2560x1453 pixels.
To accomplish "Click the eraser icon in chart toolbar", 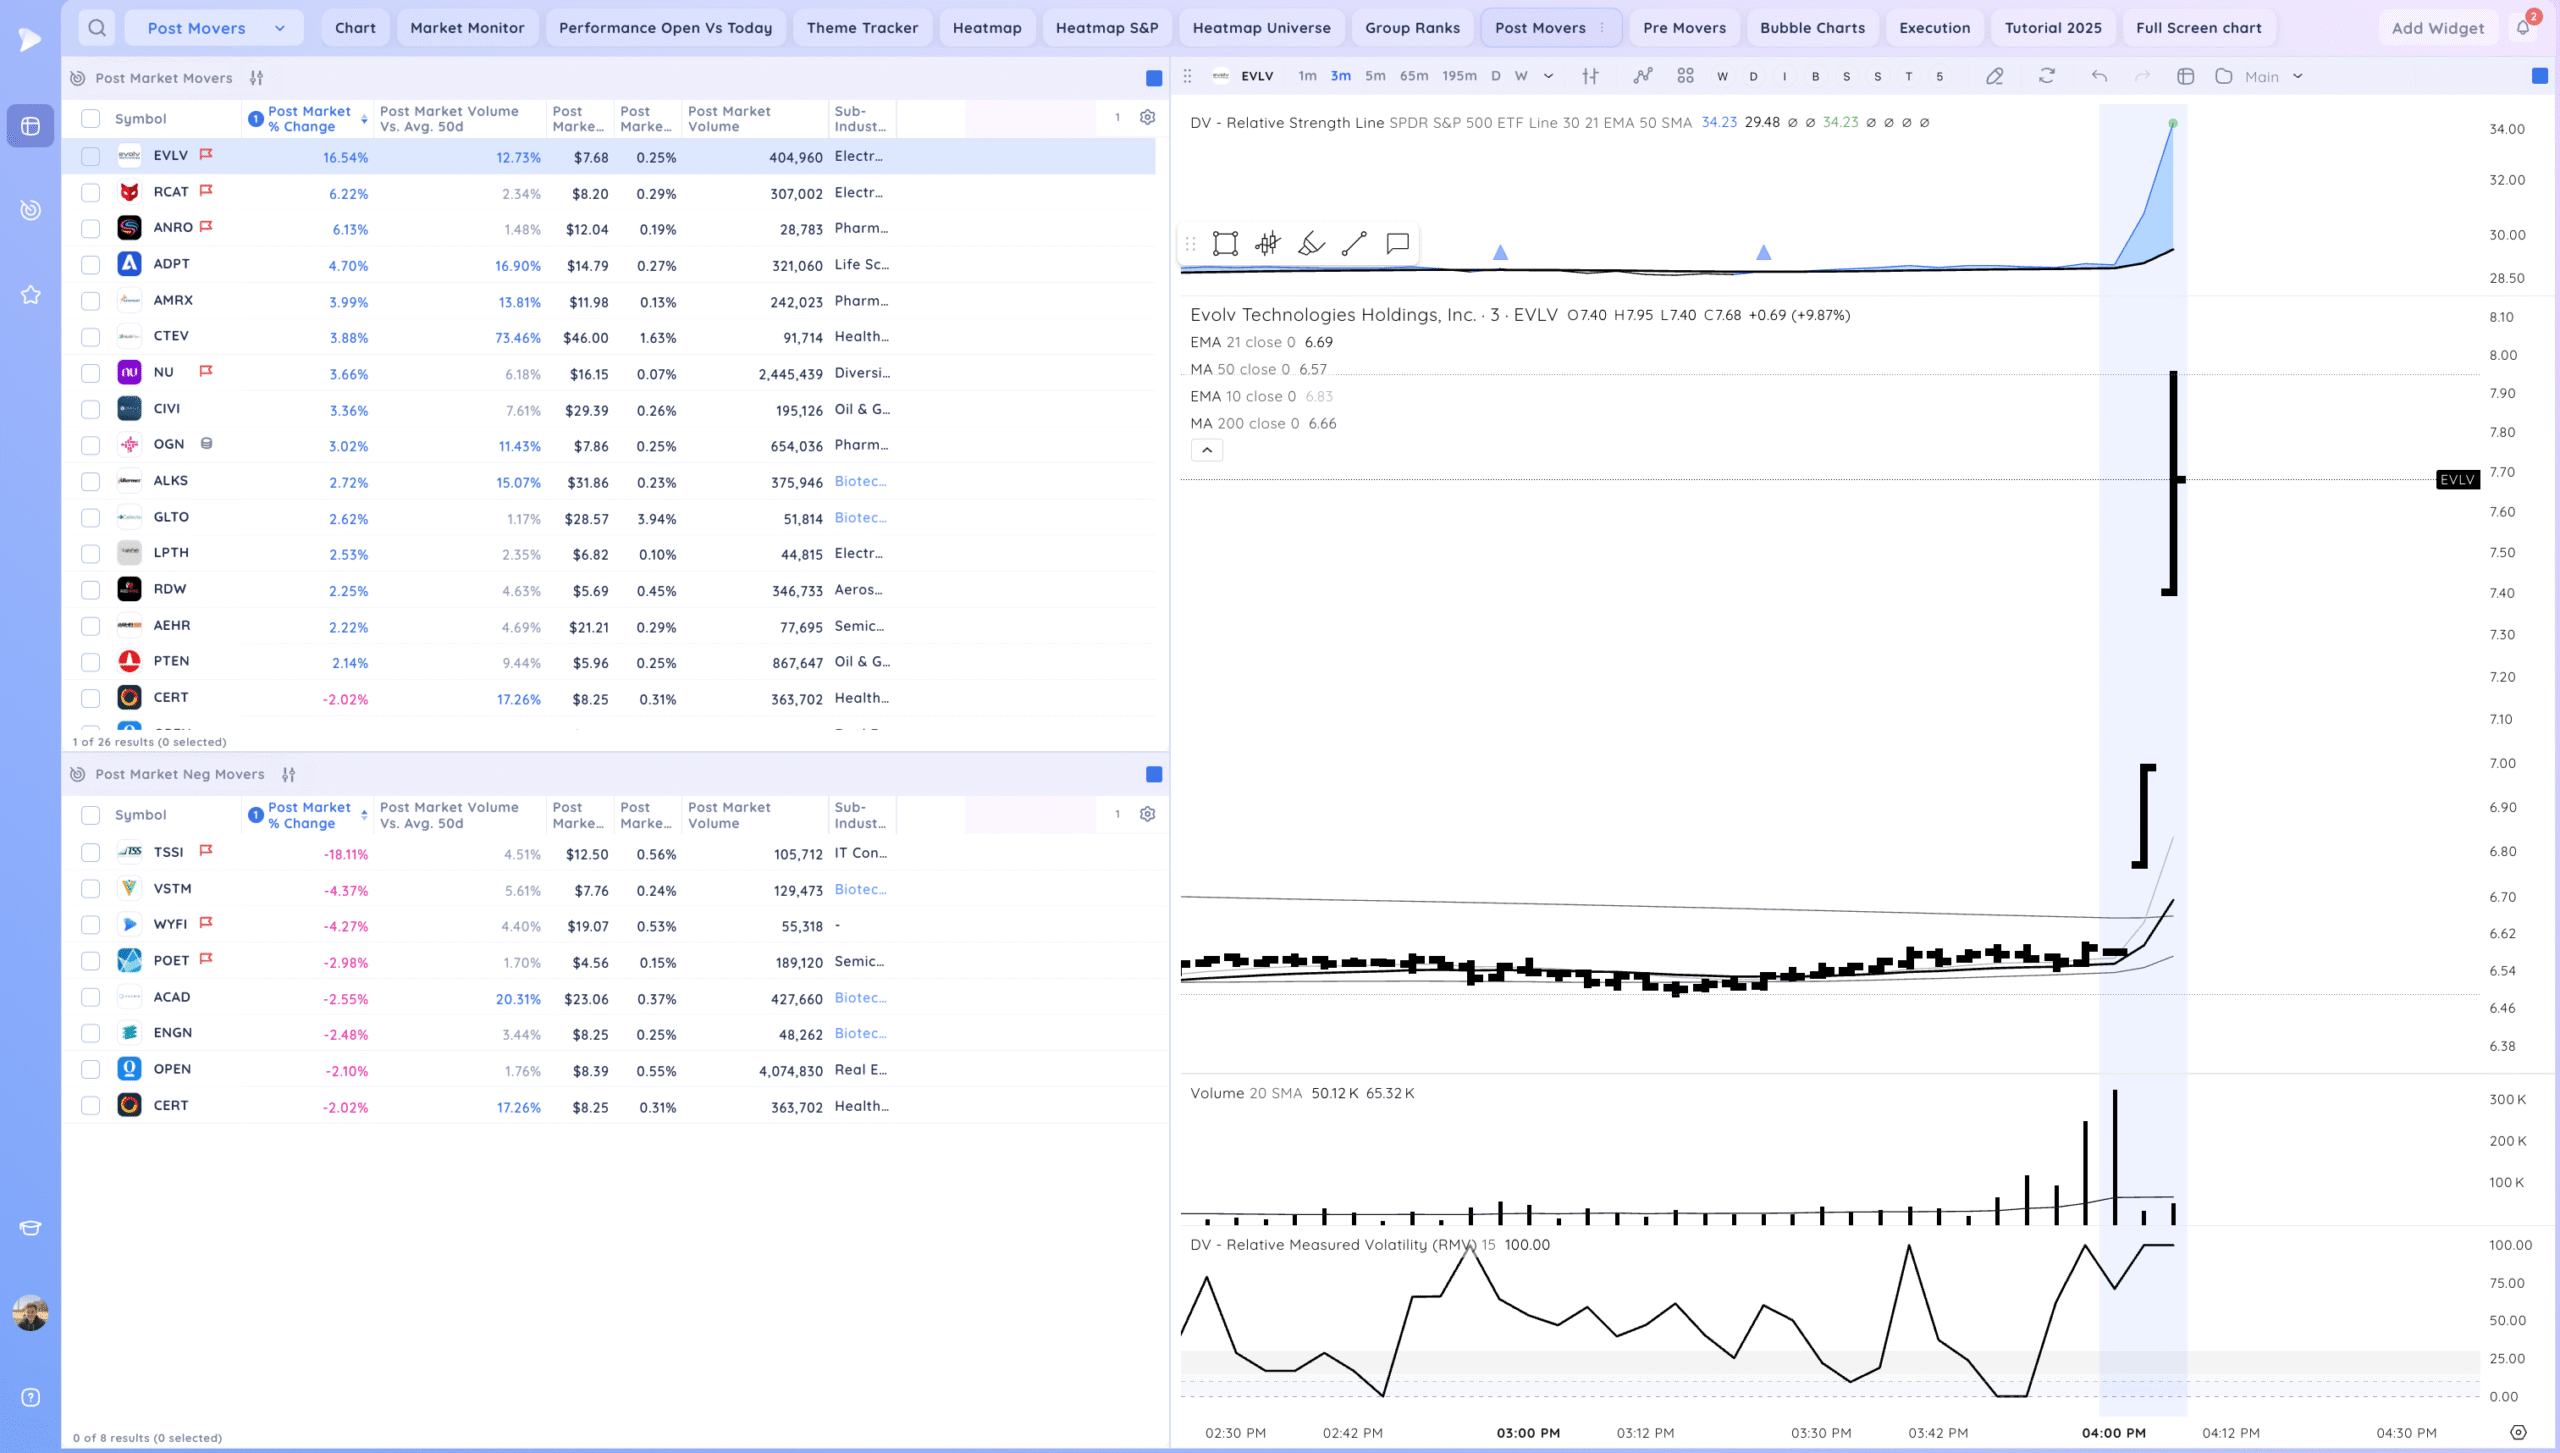I will coord(1994,76).
